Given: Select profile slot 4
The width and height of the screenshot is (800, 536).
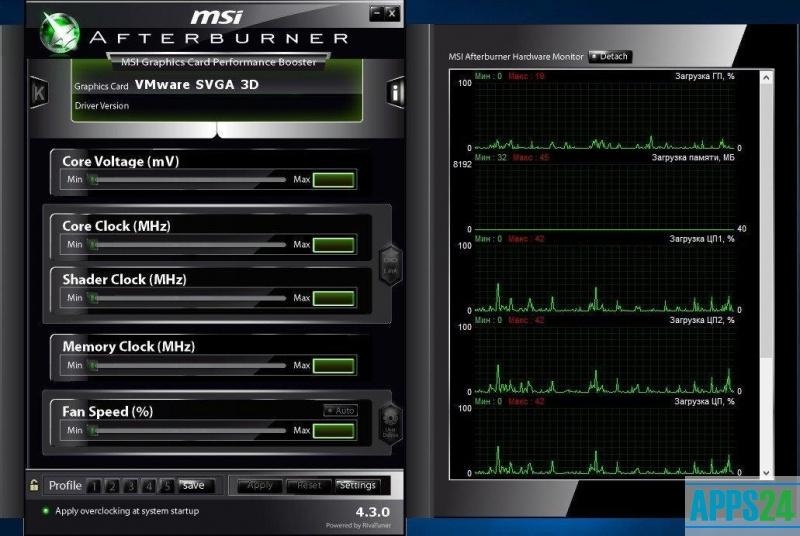Looking at the screenshot, I should pos(148,486).
